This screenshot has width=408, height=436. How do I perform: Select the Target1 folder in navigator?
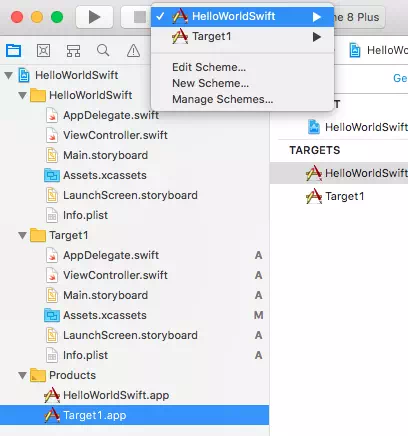(x=69, y=235)
